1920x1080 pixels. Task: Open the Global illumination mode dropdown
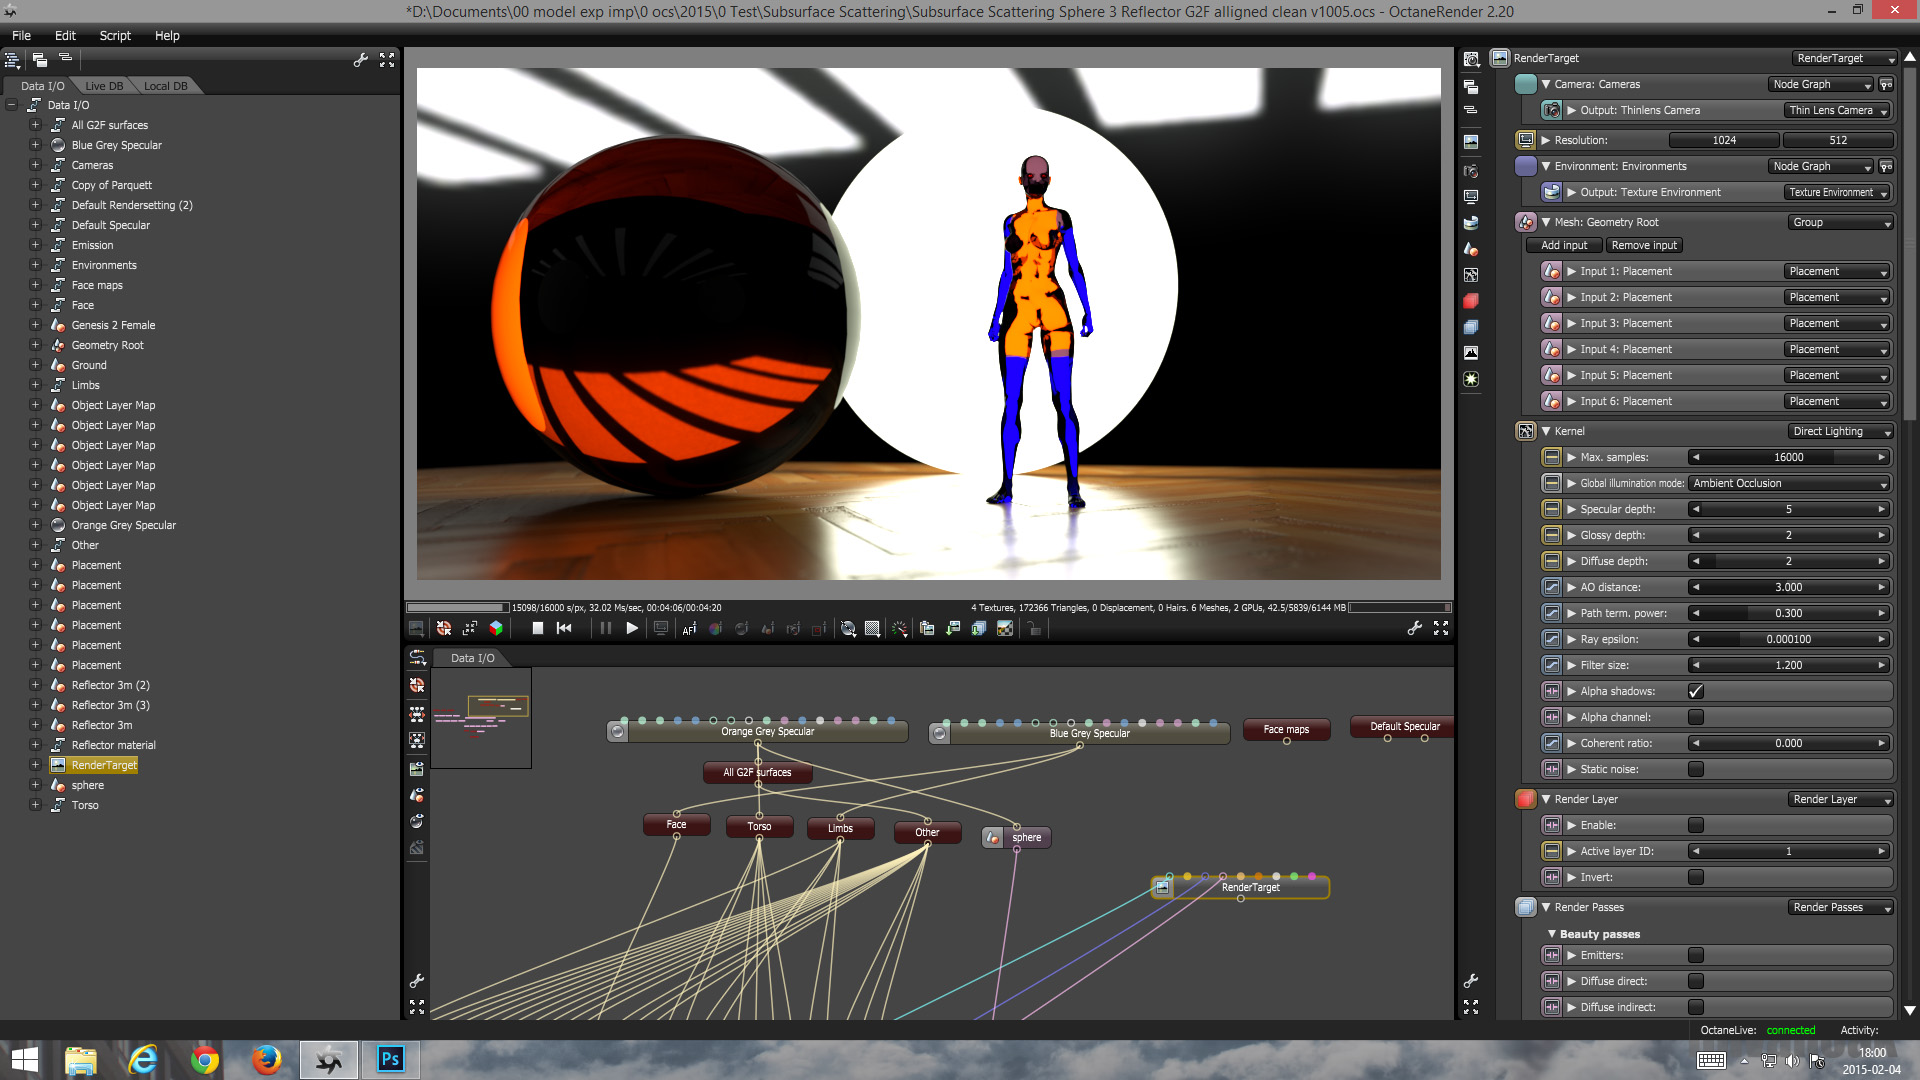click(x=1789, y=483)
